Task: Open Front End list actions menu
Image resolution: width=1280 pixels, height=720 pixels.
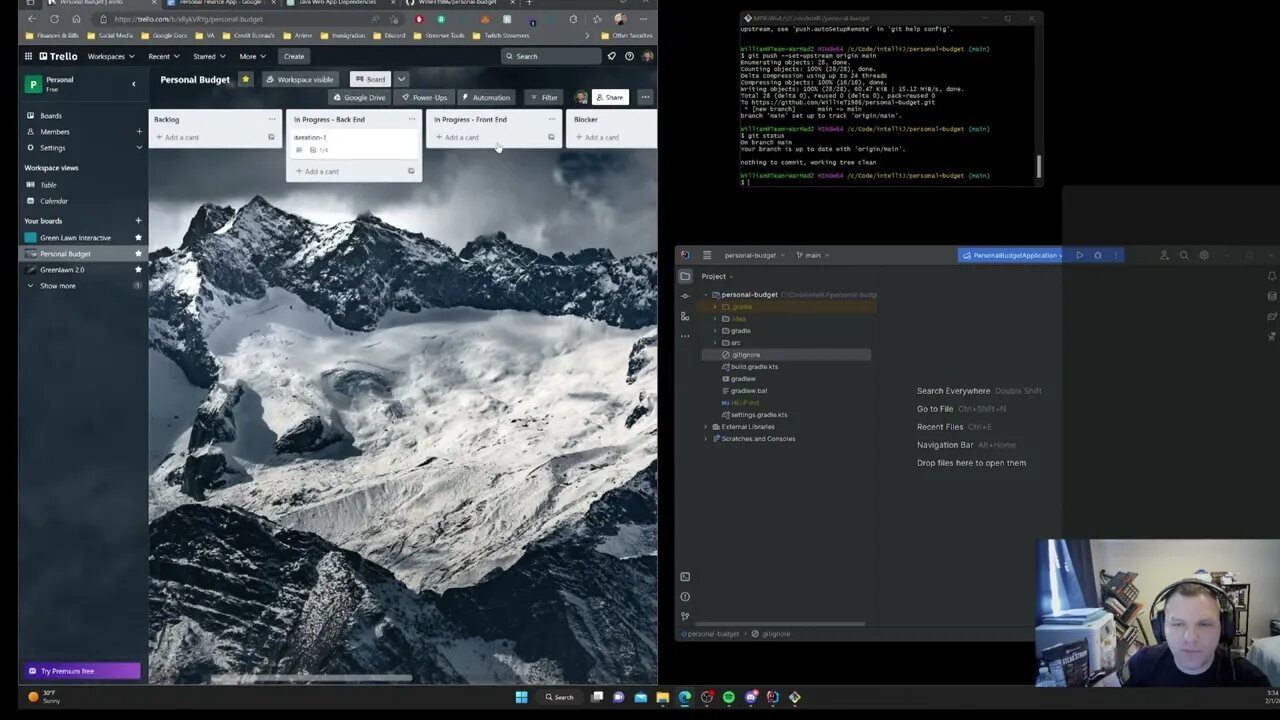Action: 551,119
